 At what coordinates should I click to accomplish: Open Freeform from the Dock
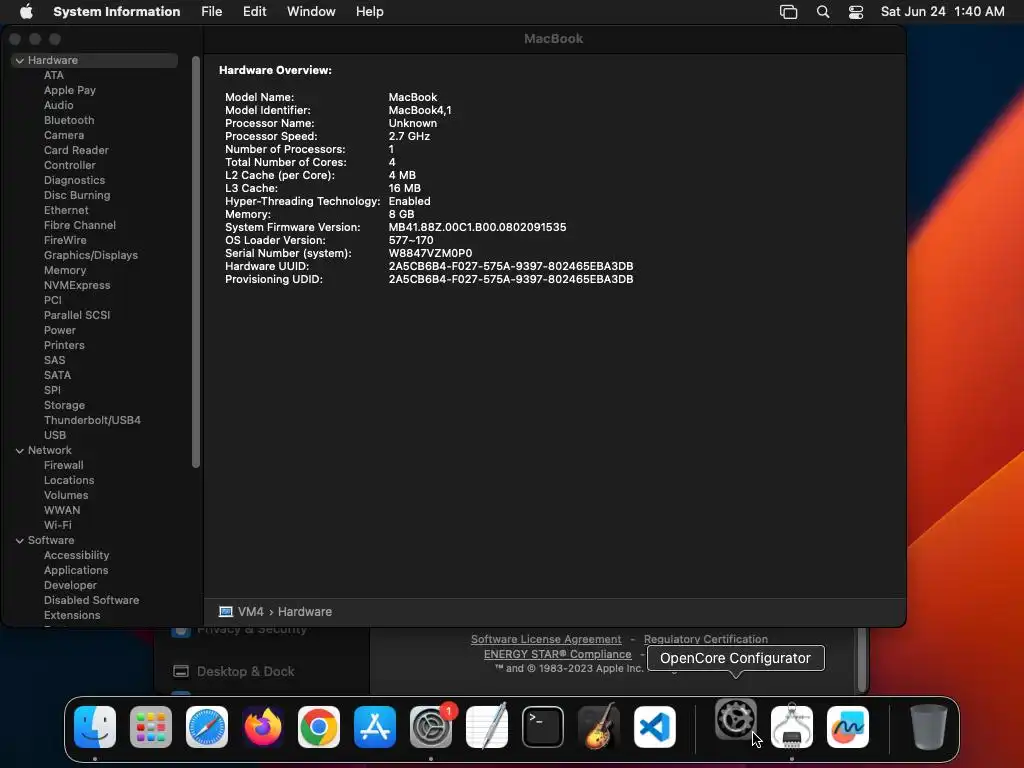[x=848, y=727]
